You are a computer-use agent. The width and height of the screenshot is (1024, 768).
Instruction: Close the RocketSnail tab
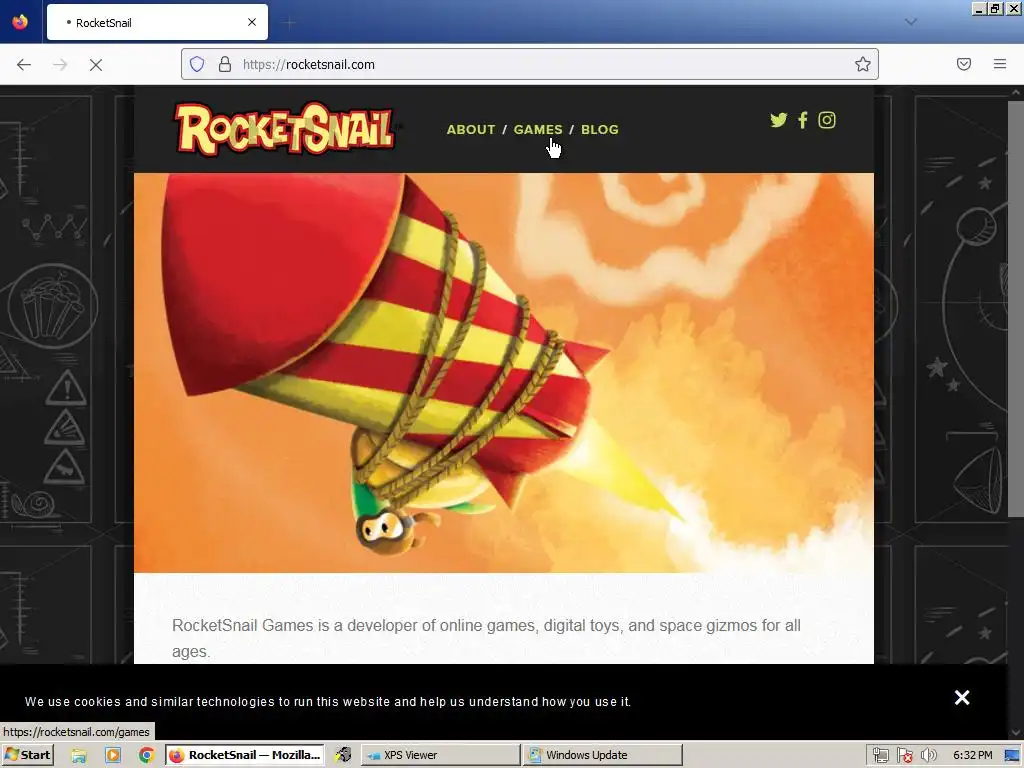click(x=252, y=22)
